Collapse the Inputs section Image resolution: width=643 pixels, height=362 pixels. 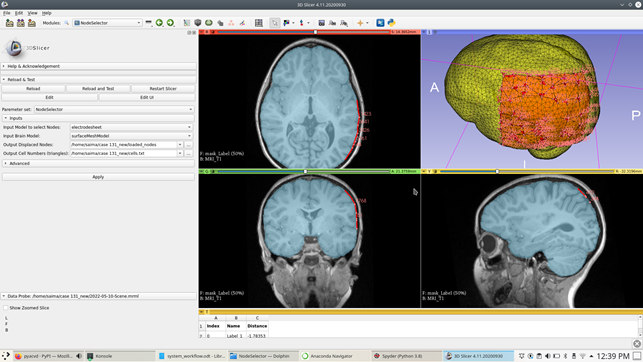pyautogui.click(x=98, y=118)
